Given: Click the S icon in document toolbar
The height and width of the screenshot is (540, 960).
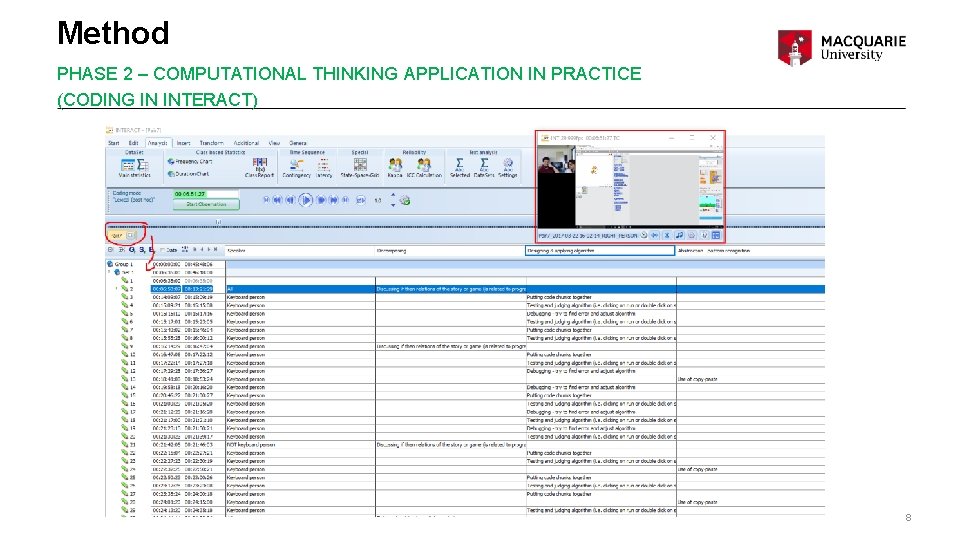Looking at the screenshot, I should (141, 250).
